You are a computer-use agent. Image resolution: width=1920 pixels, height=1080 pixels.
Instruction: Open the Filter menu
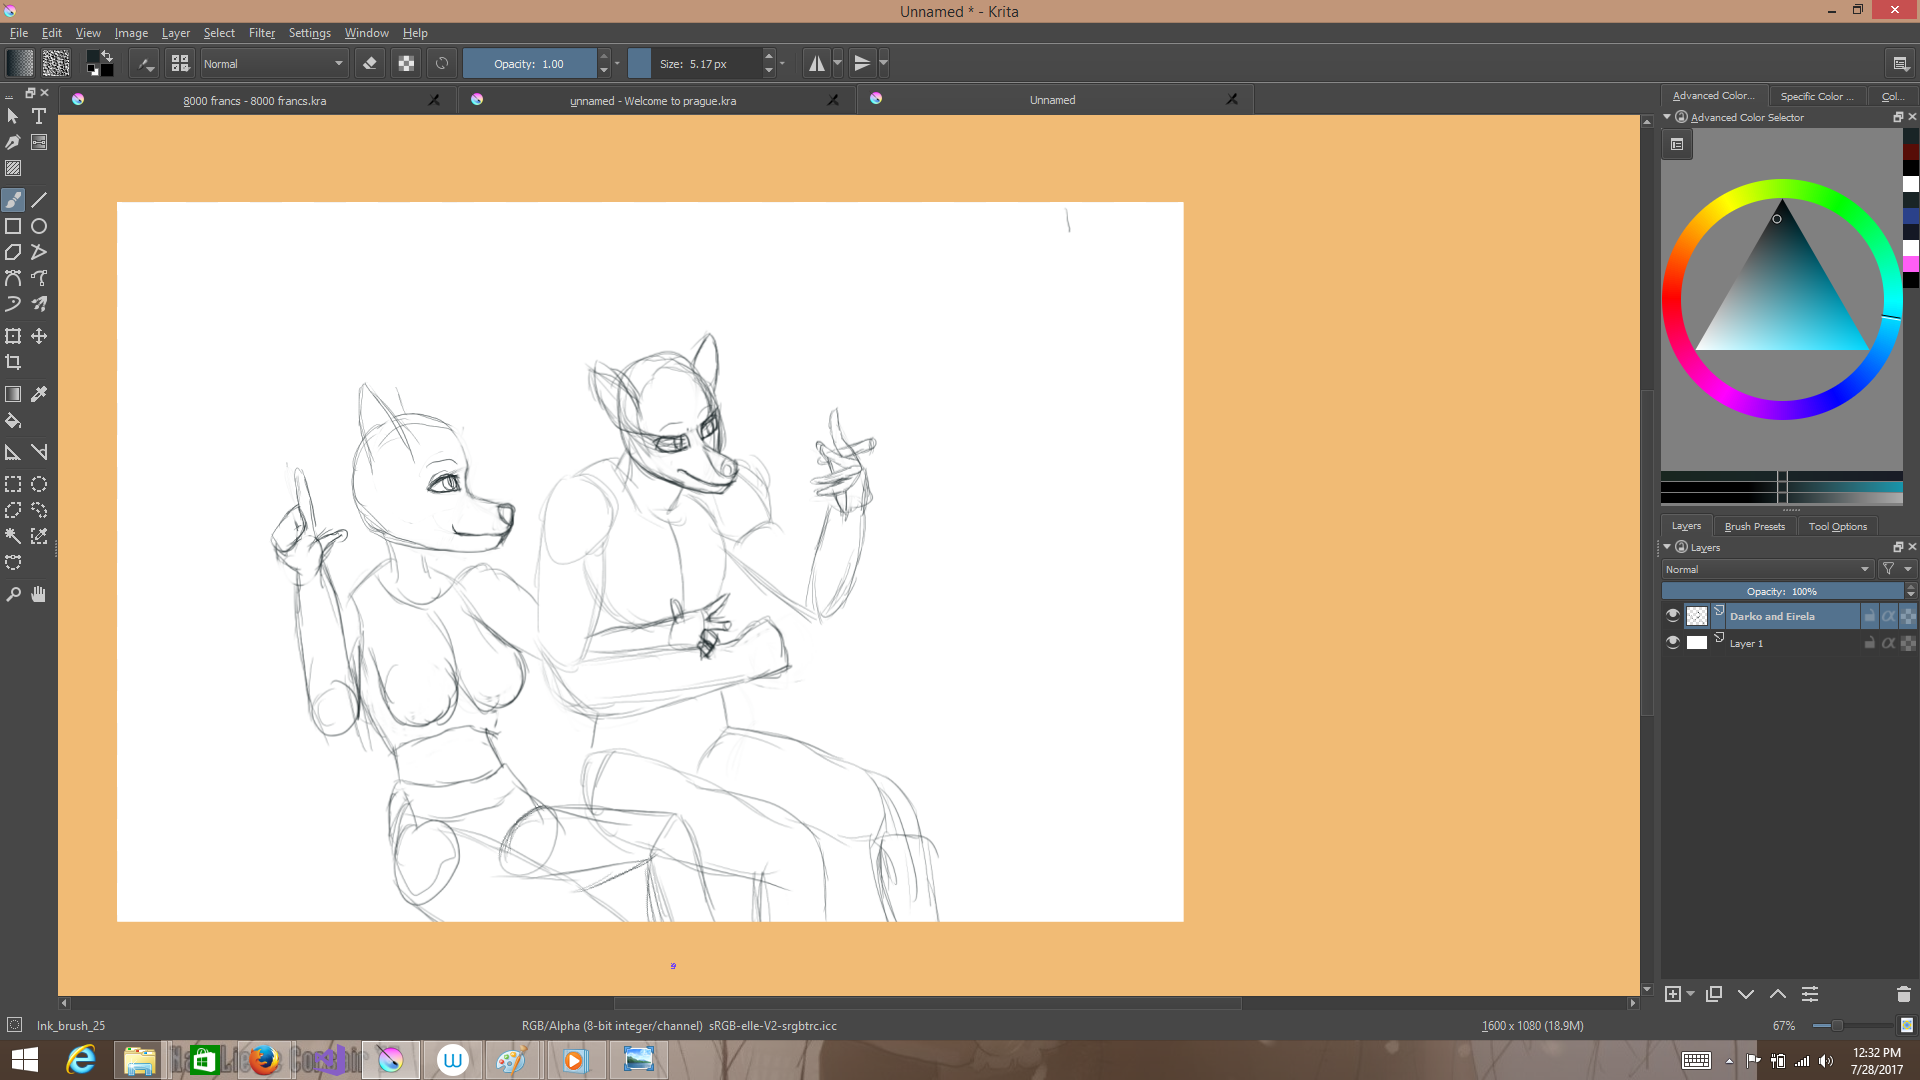[262, 33]
